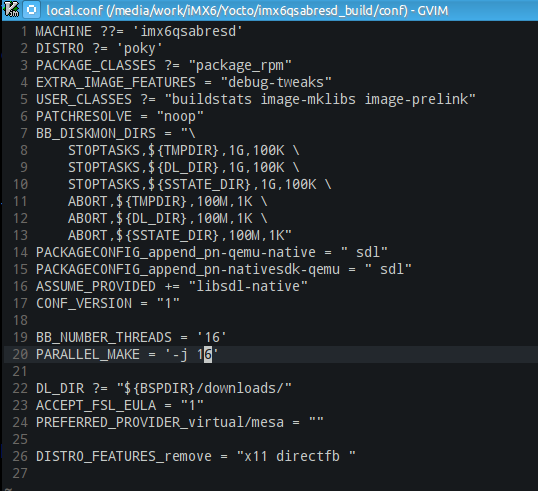The width and height of the screenshot is (538, 491).
Task: Click STOPTASKS ${SSTATE_DIR} entry on line 10
Action: [x=199, y=185]
